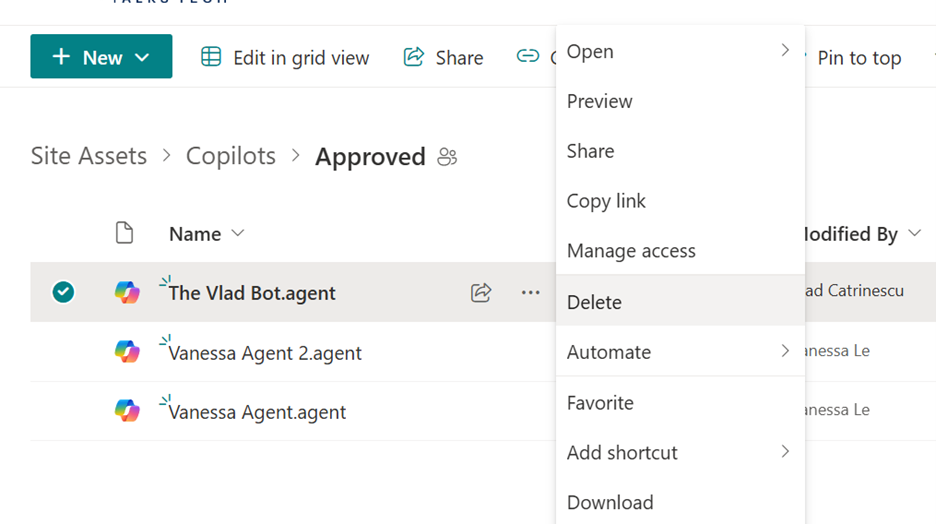The image size is (936, 524).
Task: Navigate to Copilots in the breadcrumb
Action: 231,156
